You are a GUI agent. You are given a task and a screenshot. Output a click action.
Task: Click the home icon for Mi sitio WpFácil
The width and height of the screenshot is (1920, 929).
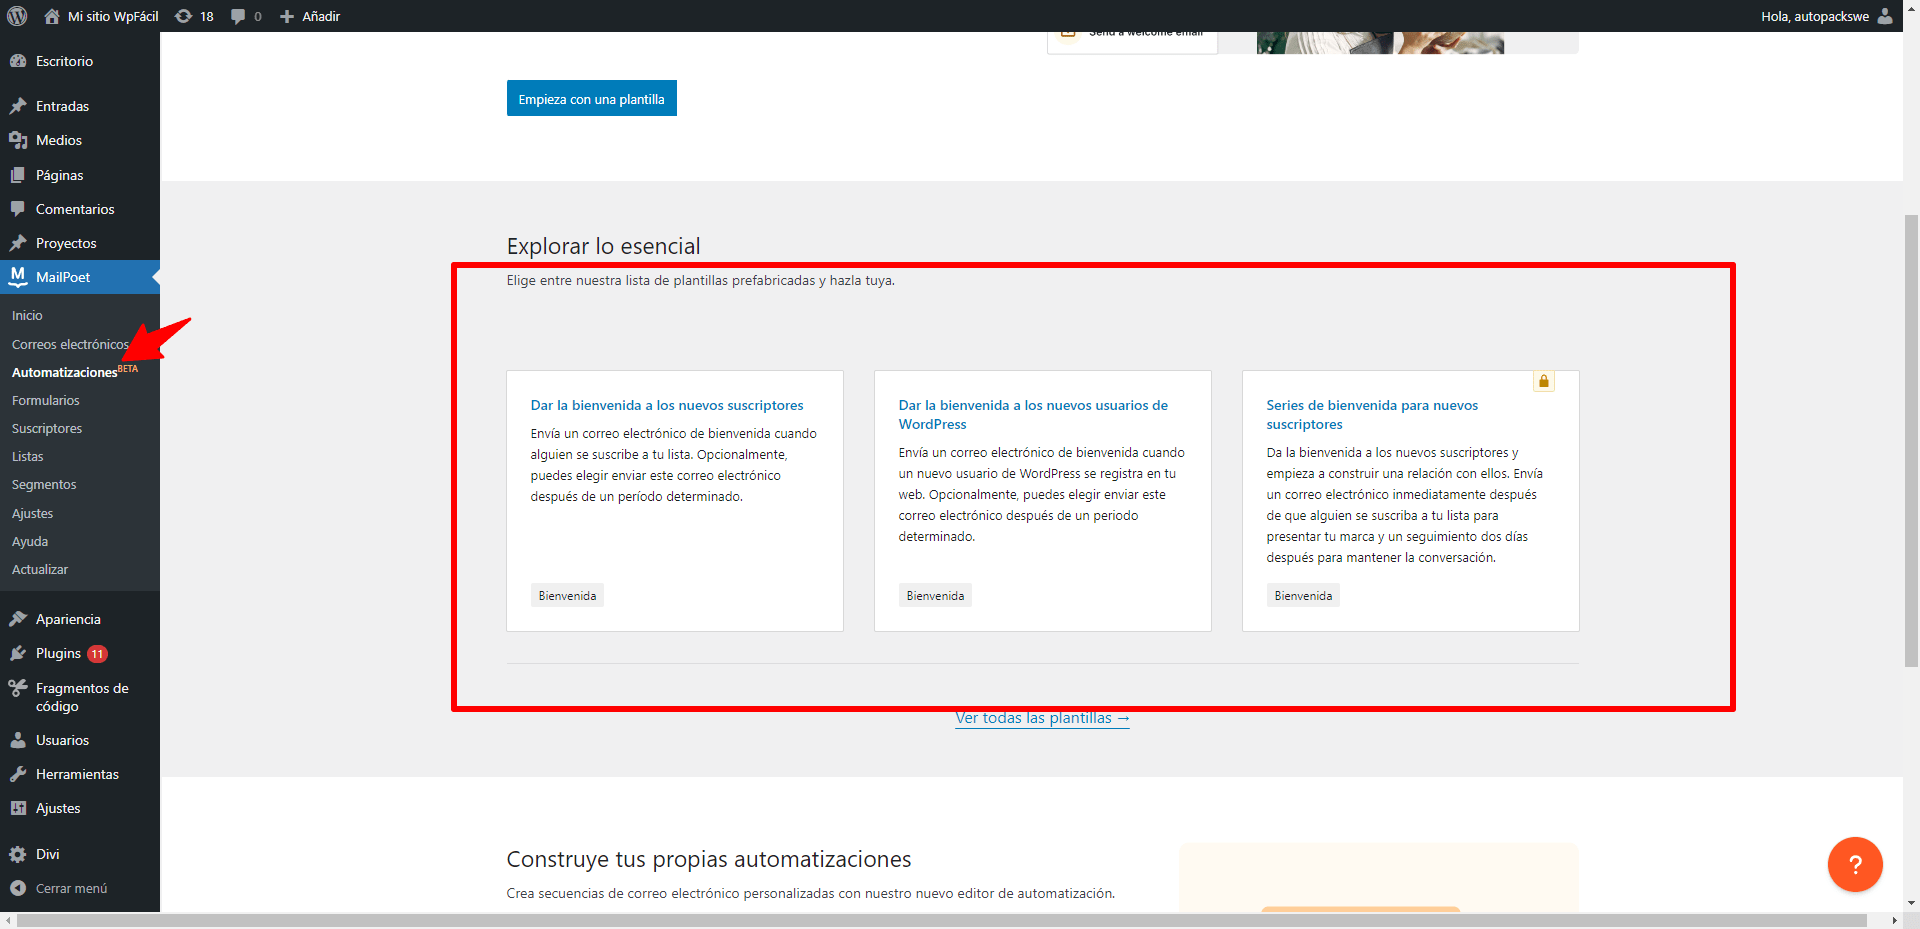coord(52,16)
